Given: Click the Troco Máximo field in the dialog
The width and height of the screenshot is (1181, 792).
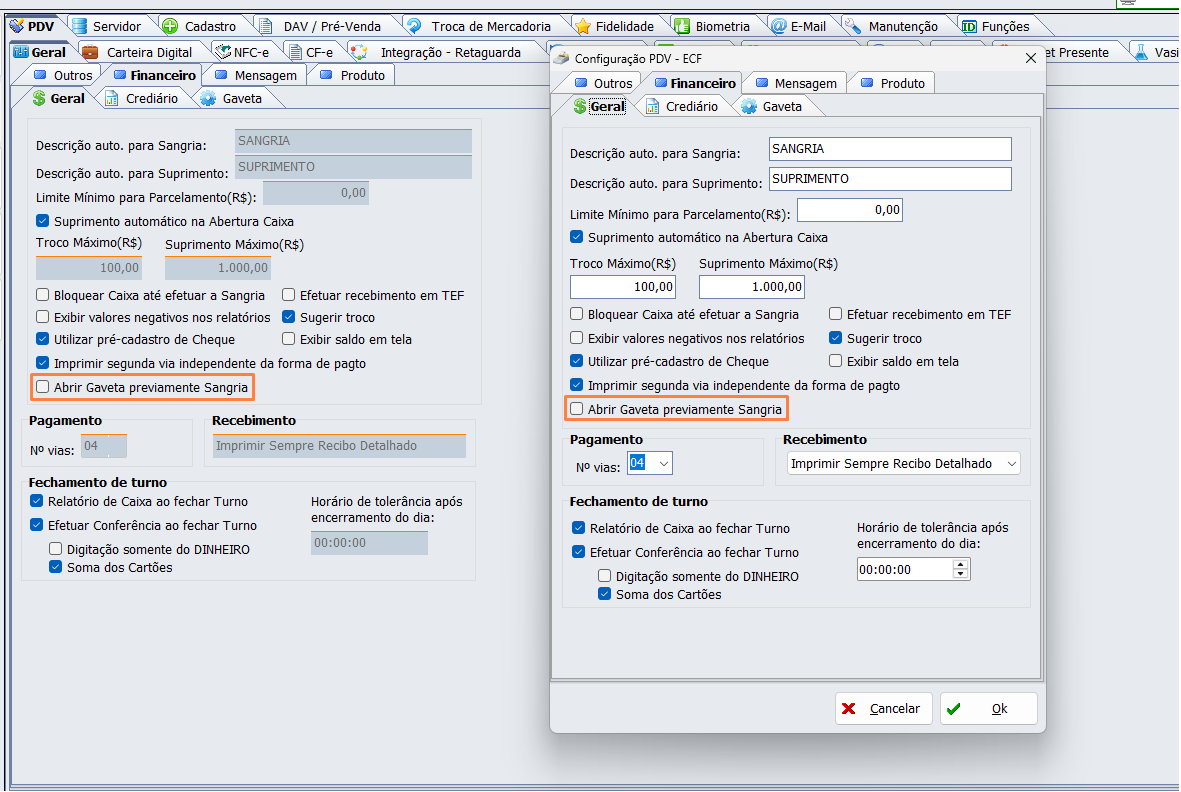Looking at the screenshot, I should (x=623, y=287).
